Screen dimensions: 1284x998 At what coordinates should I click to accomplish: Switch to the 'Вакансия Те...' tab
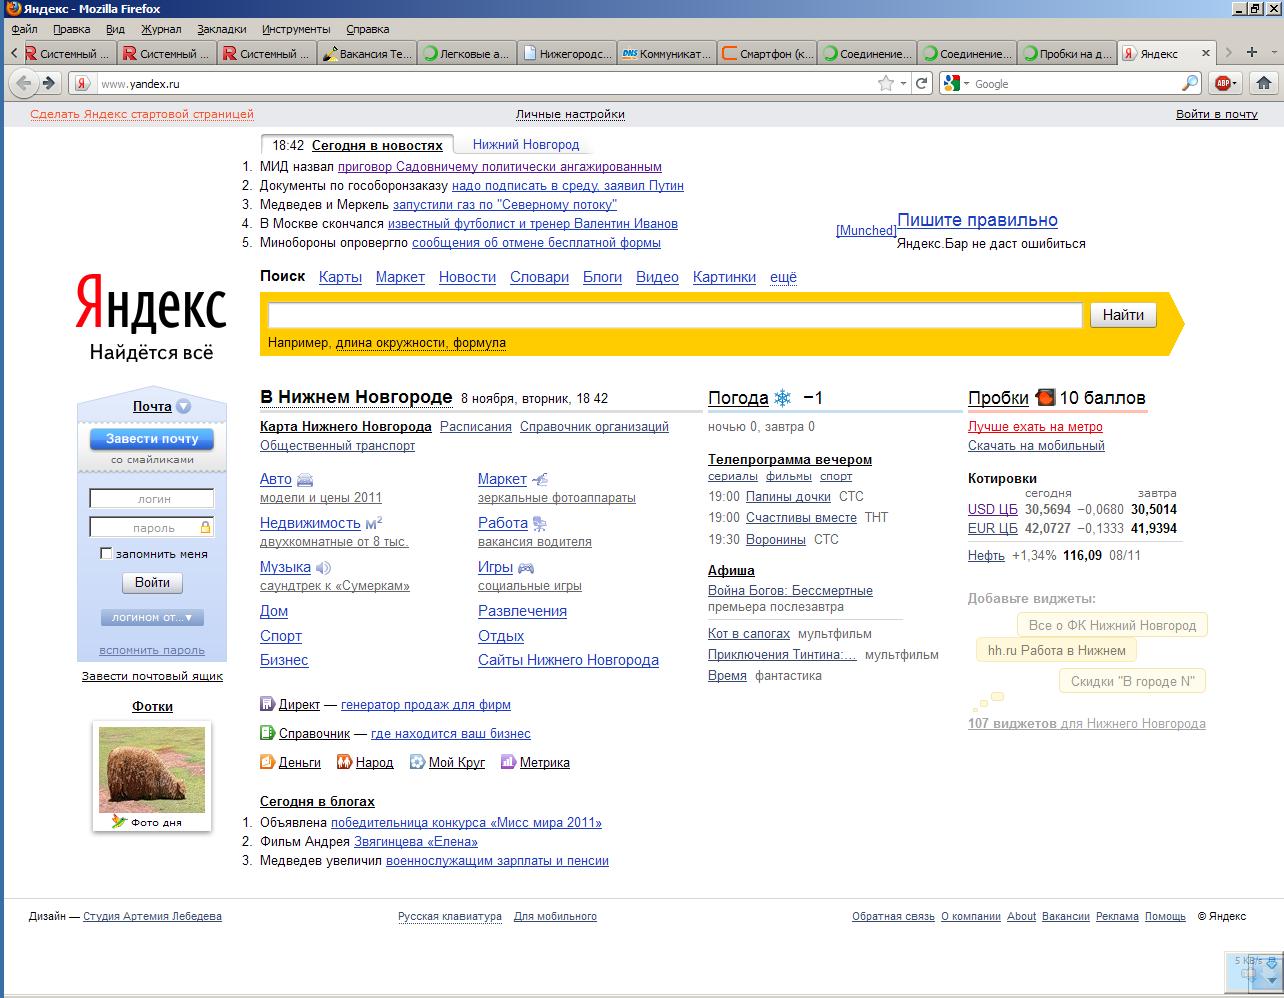tap(366, 53)
